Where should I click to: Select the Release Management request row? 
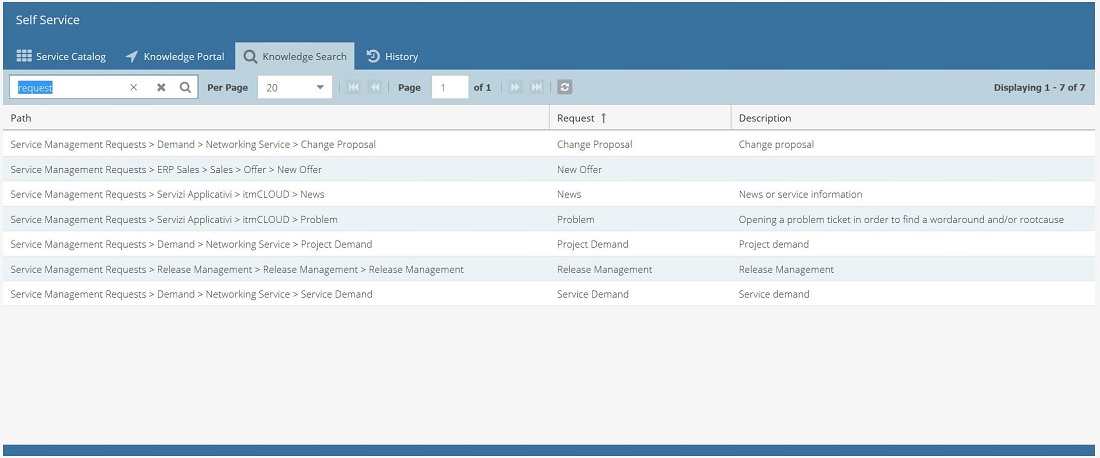coord(604,269)
